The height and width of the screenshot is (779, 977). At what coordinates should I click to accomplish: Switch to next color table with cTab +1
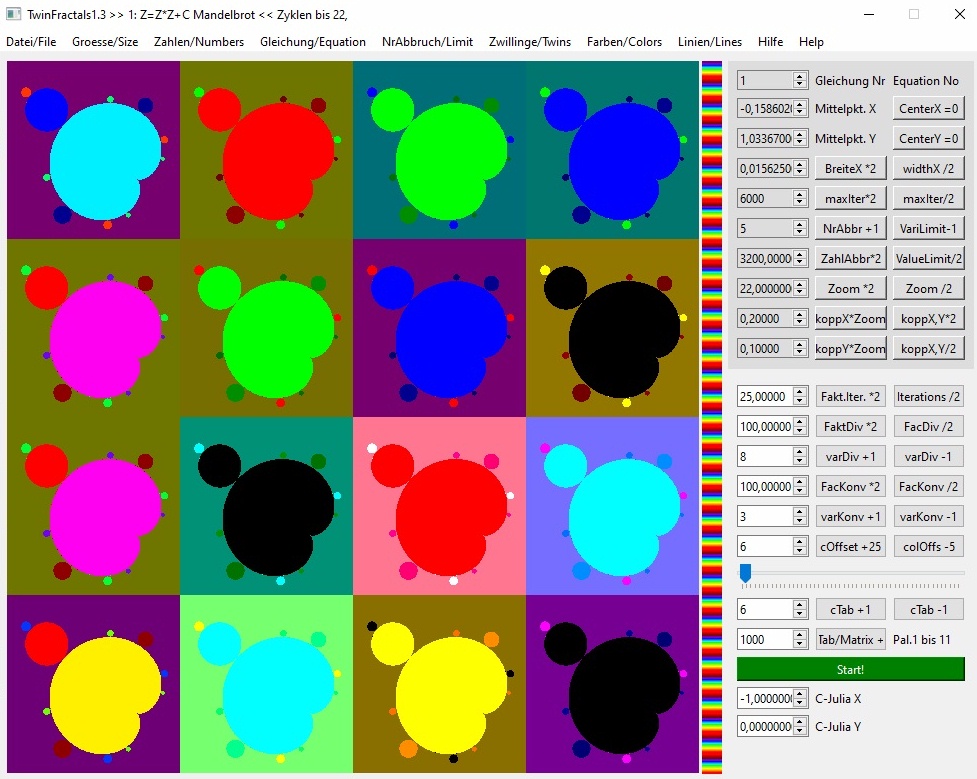click(x=851, y=609)
